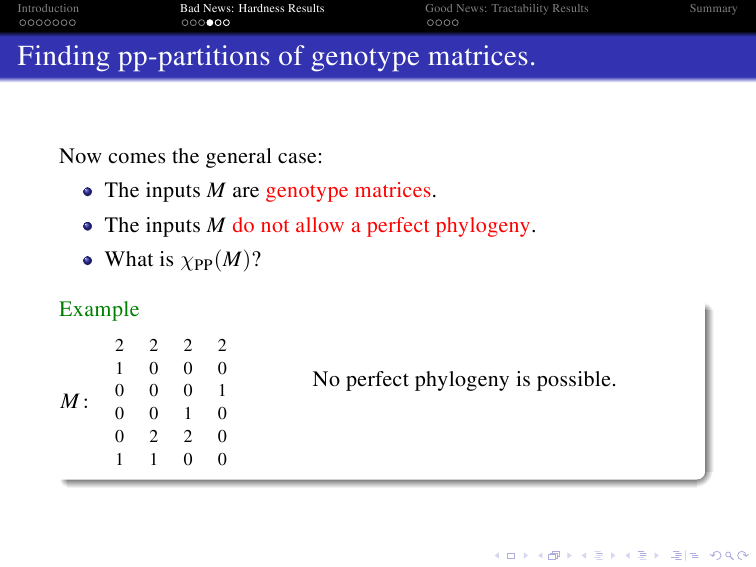Select first slide dot under Introduction

22,21
